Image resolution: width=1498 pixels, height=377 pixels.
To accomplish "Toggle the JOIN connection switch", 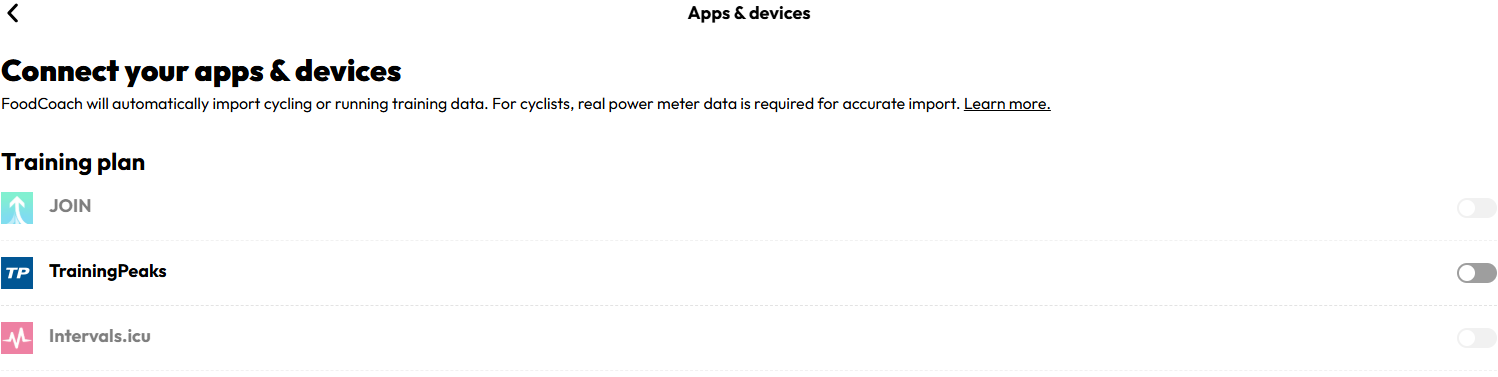I will click(x=1476, y=208).
